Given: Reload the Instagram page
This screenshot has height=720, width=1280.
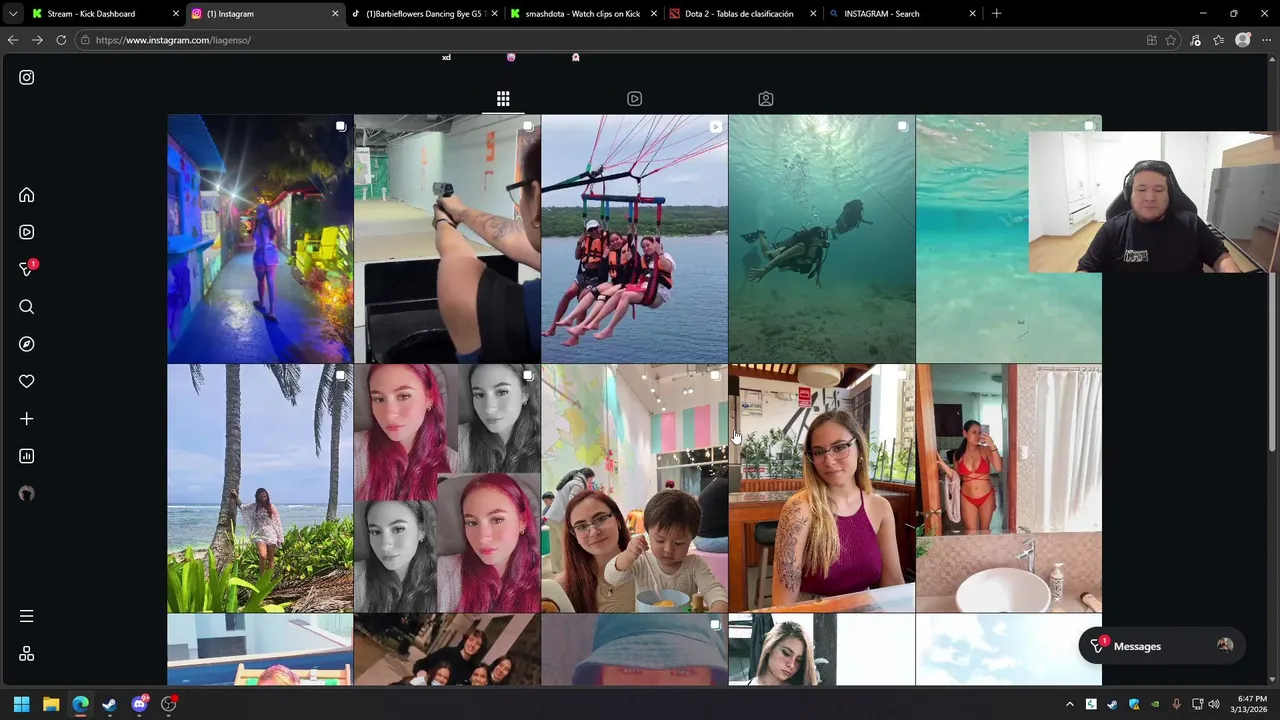Looking at the screenshot, I should click(x=61, y=40).
